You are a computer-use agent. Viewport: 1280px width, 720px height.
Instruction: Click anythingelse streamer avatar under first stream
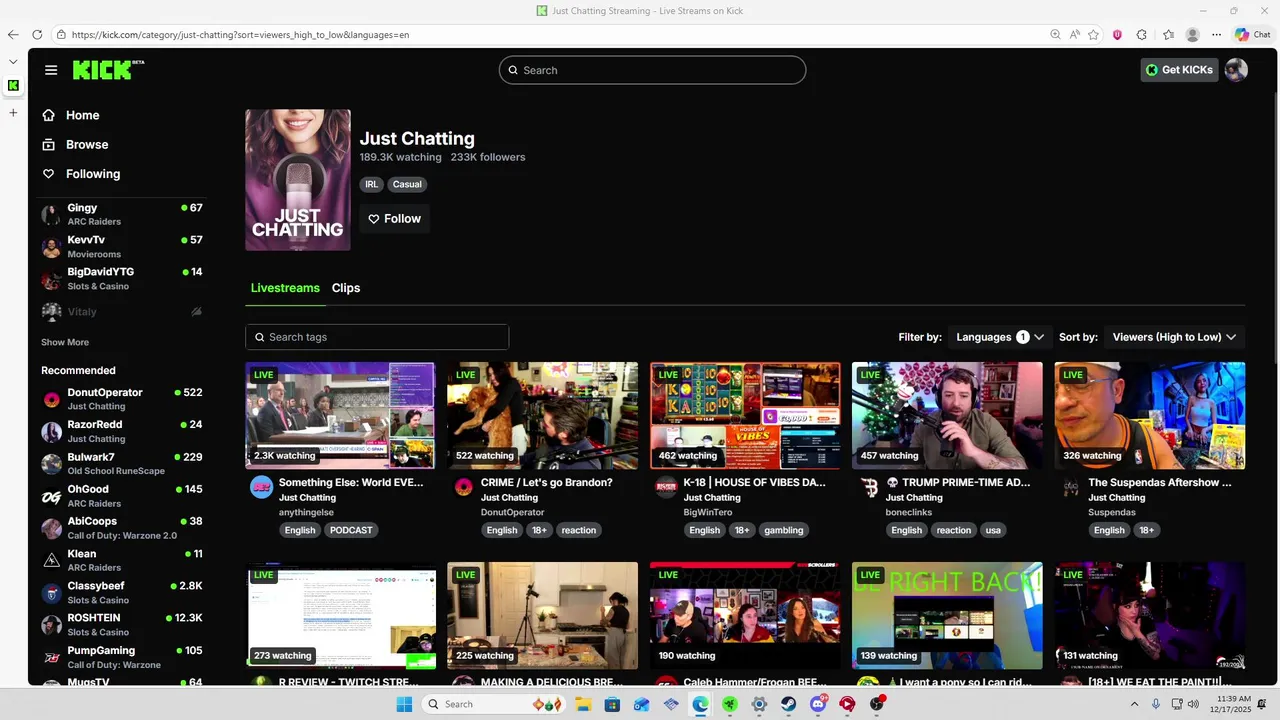coord(261,487)
